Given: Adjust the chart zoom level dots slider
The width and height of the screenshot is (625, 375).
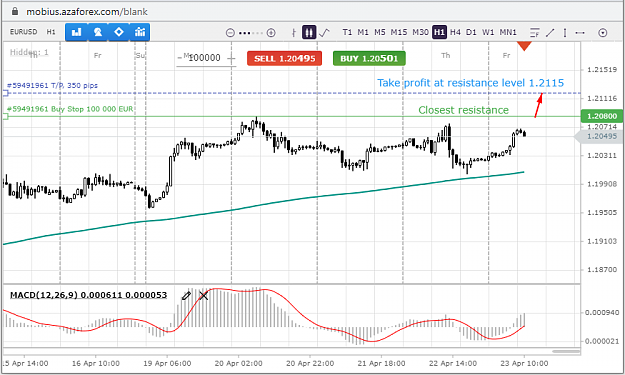Looking at the screenshot, I should click(250, 33).
